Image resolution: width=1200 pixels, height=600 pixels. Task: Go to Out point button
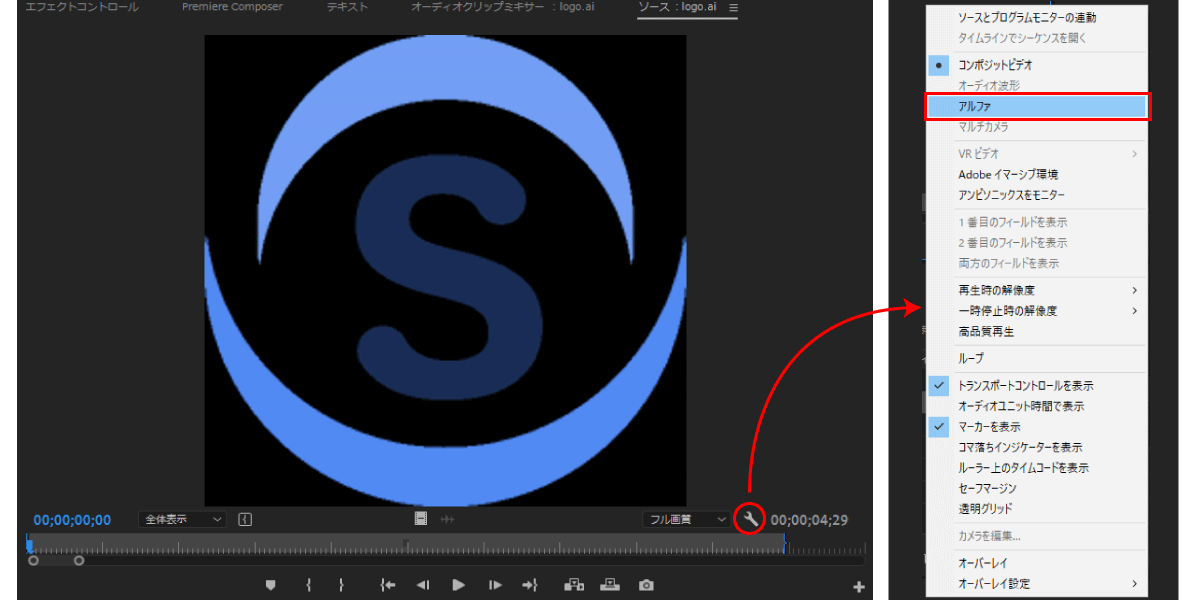click(x=531, y=585)
